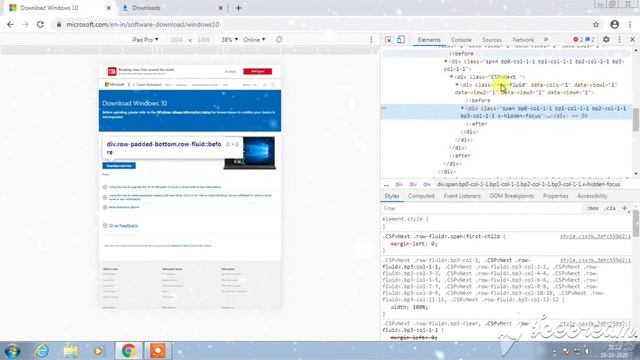This screenshot has height=360, width=640.
Task: Click the blue Download tool now button
Action: [x=119, y=166]
